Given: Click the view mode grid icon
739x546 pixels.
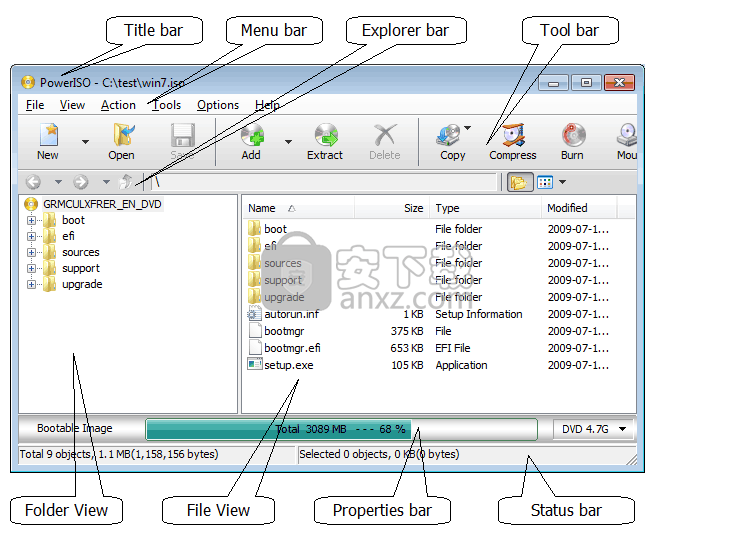Looking at the screenshot, I should [x=545, y=182].
